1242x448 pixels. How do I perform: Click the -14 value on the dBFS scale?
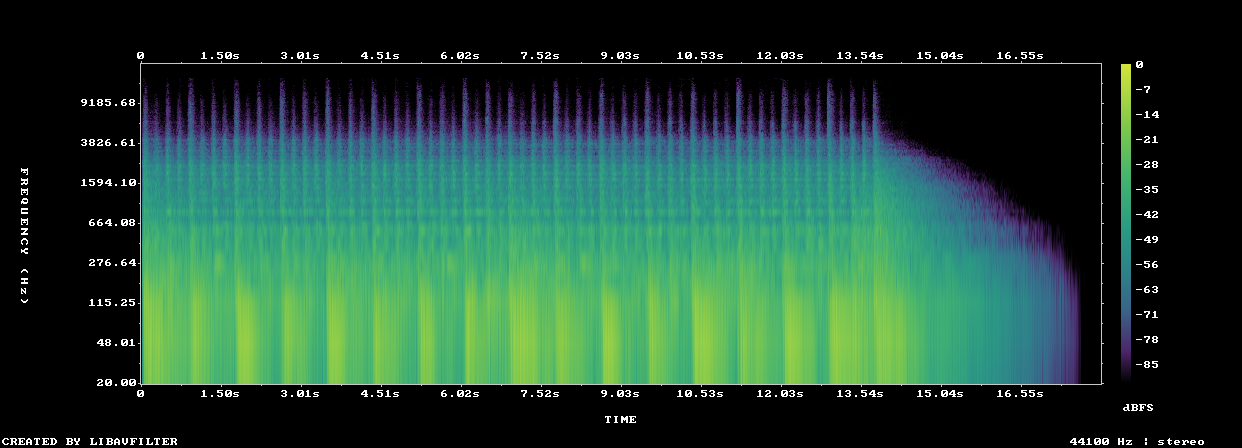[x=1147, y=115]
